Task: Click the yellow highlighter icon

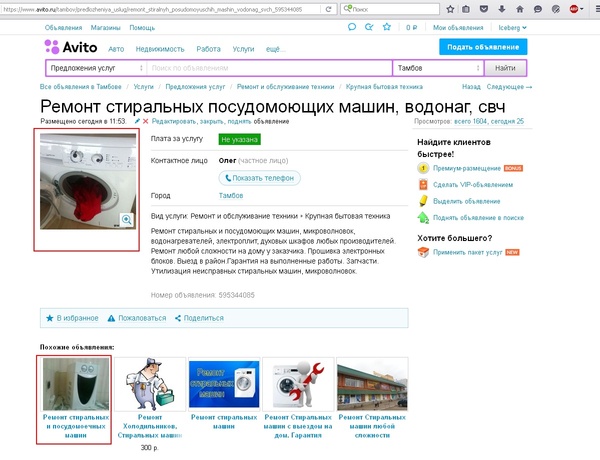Action: (423, 201)
